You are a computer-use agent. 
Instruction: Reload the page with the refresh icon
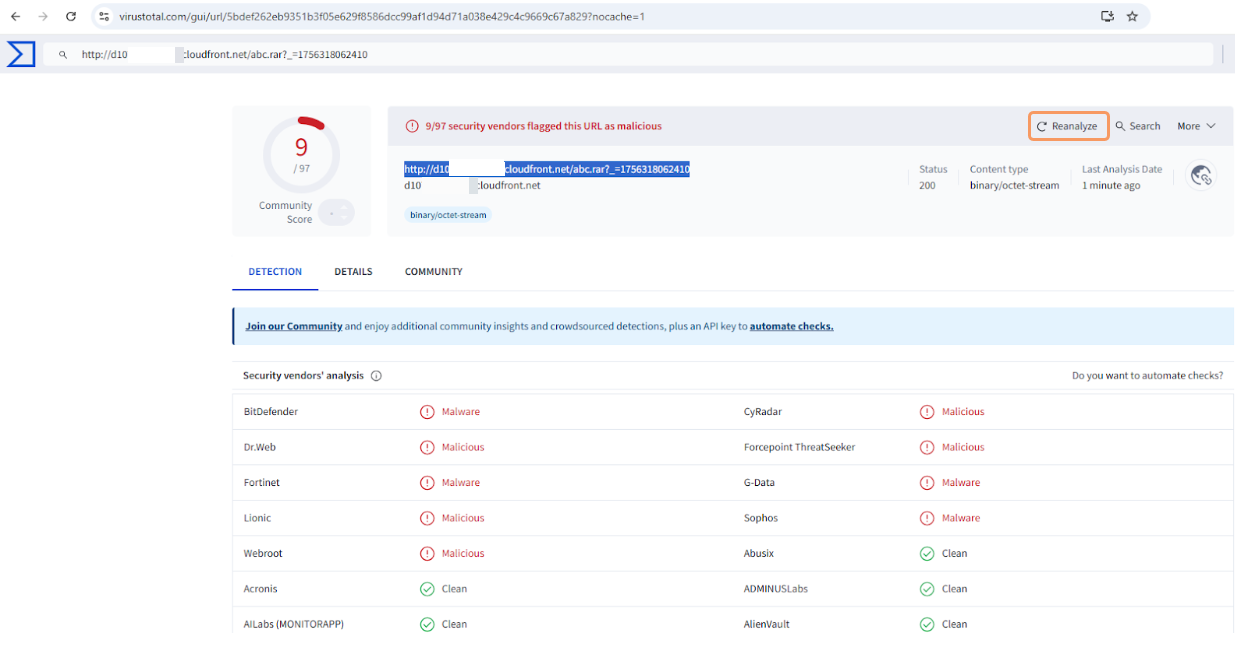pos(71,16)
